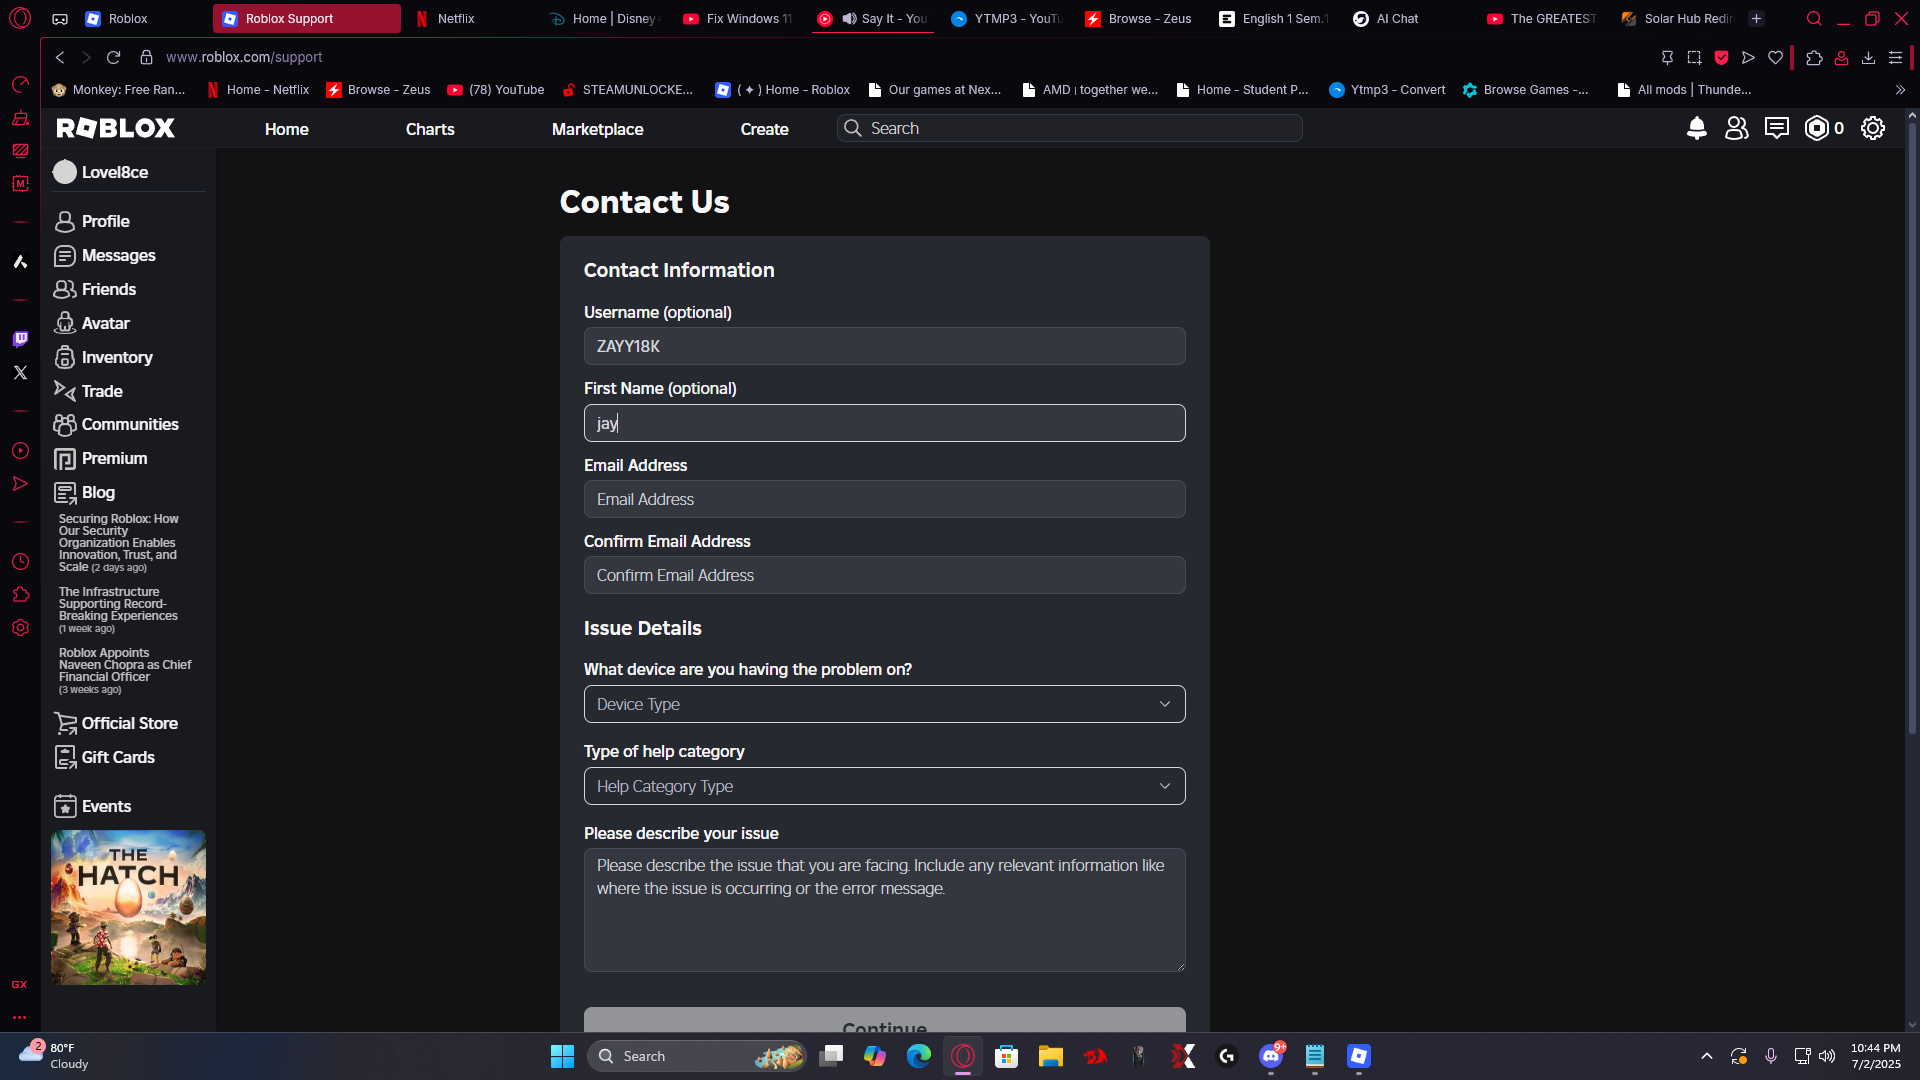Screen dimensions: 1920x1080
Task: Open Microsoft Edge from the taskbar
Action: (x=918, y=1056)
